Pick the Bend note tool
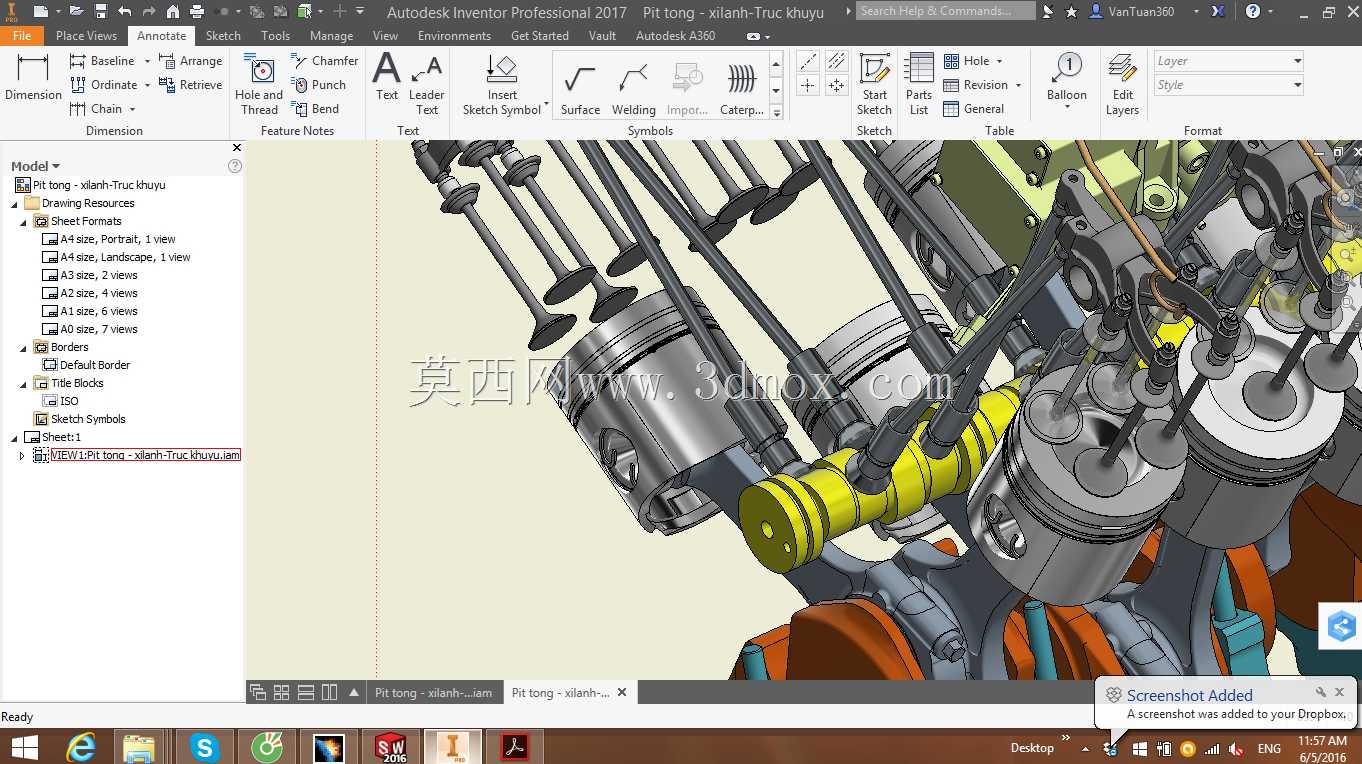 tap(315, 109)
